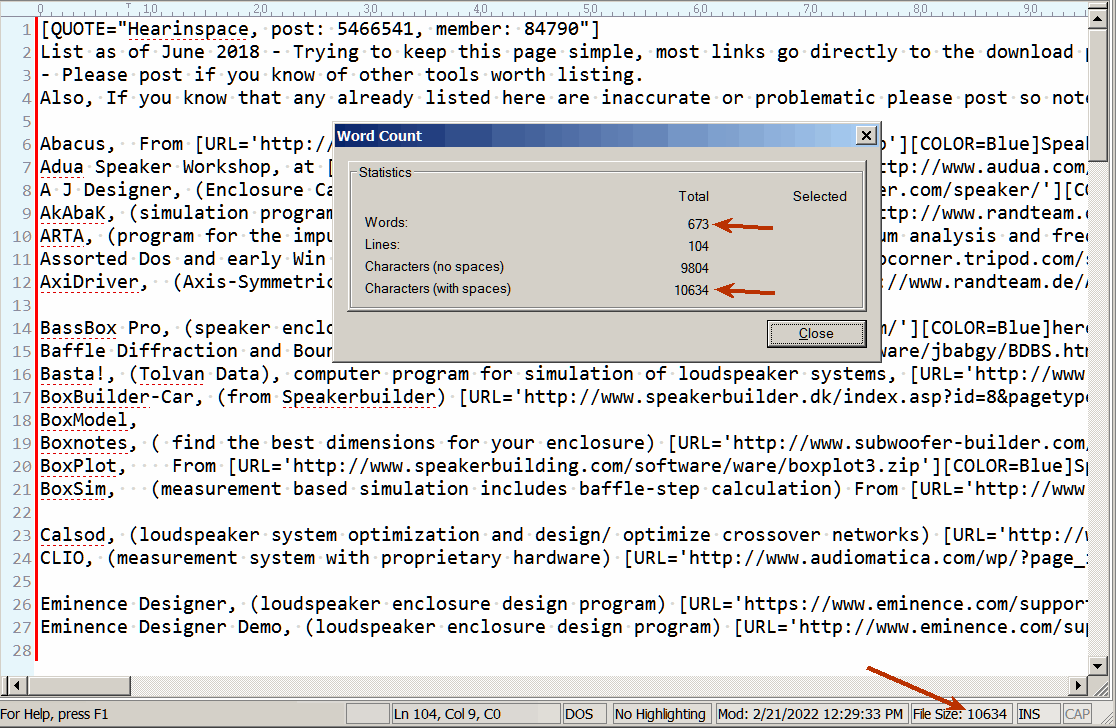
Task: Click the CAP indicator in status bar
Action: click(1077, 714)
